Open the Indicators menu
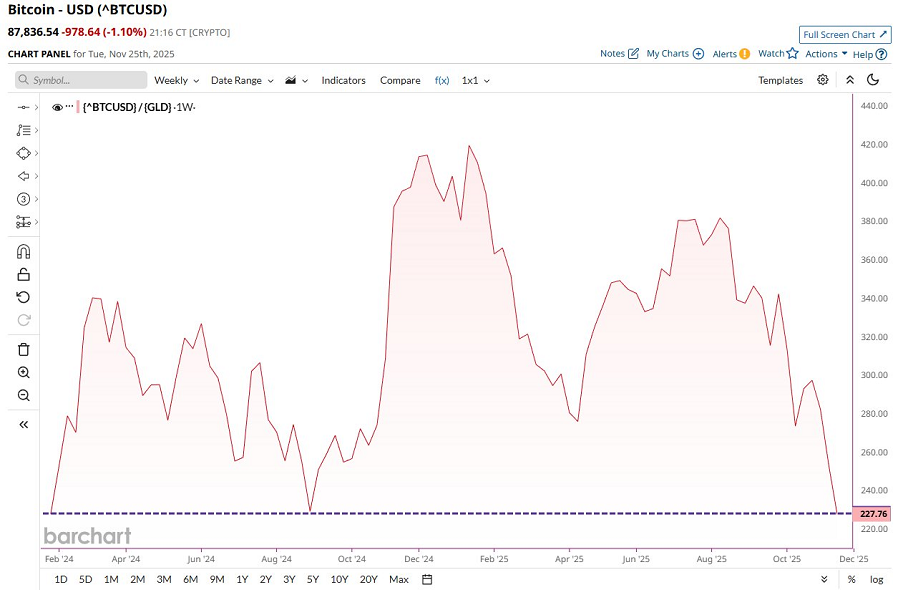 coord(343,80)
